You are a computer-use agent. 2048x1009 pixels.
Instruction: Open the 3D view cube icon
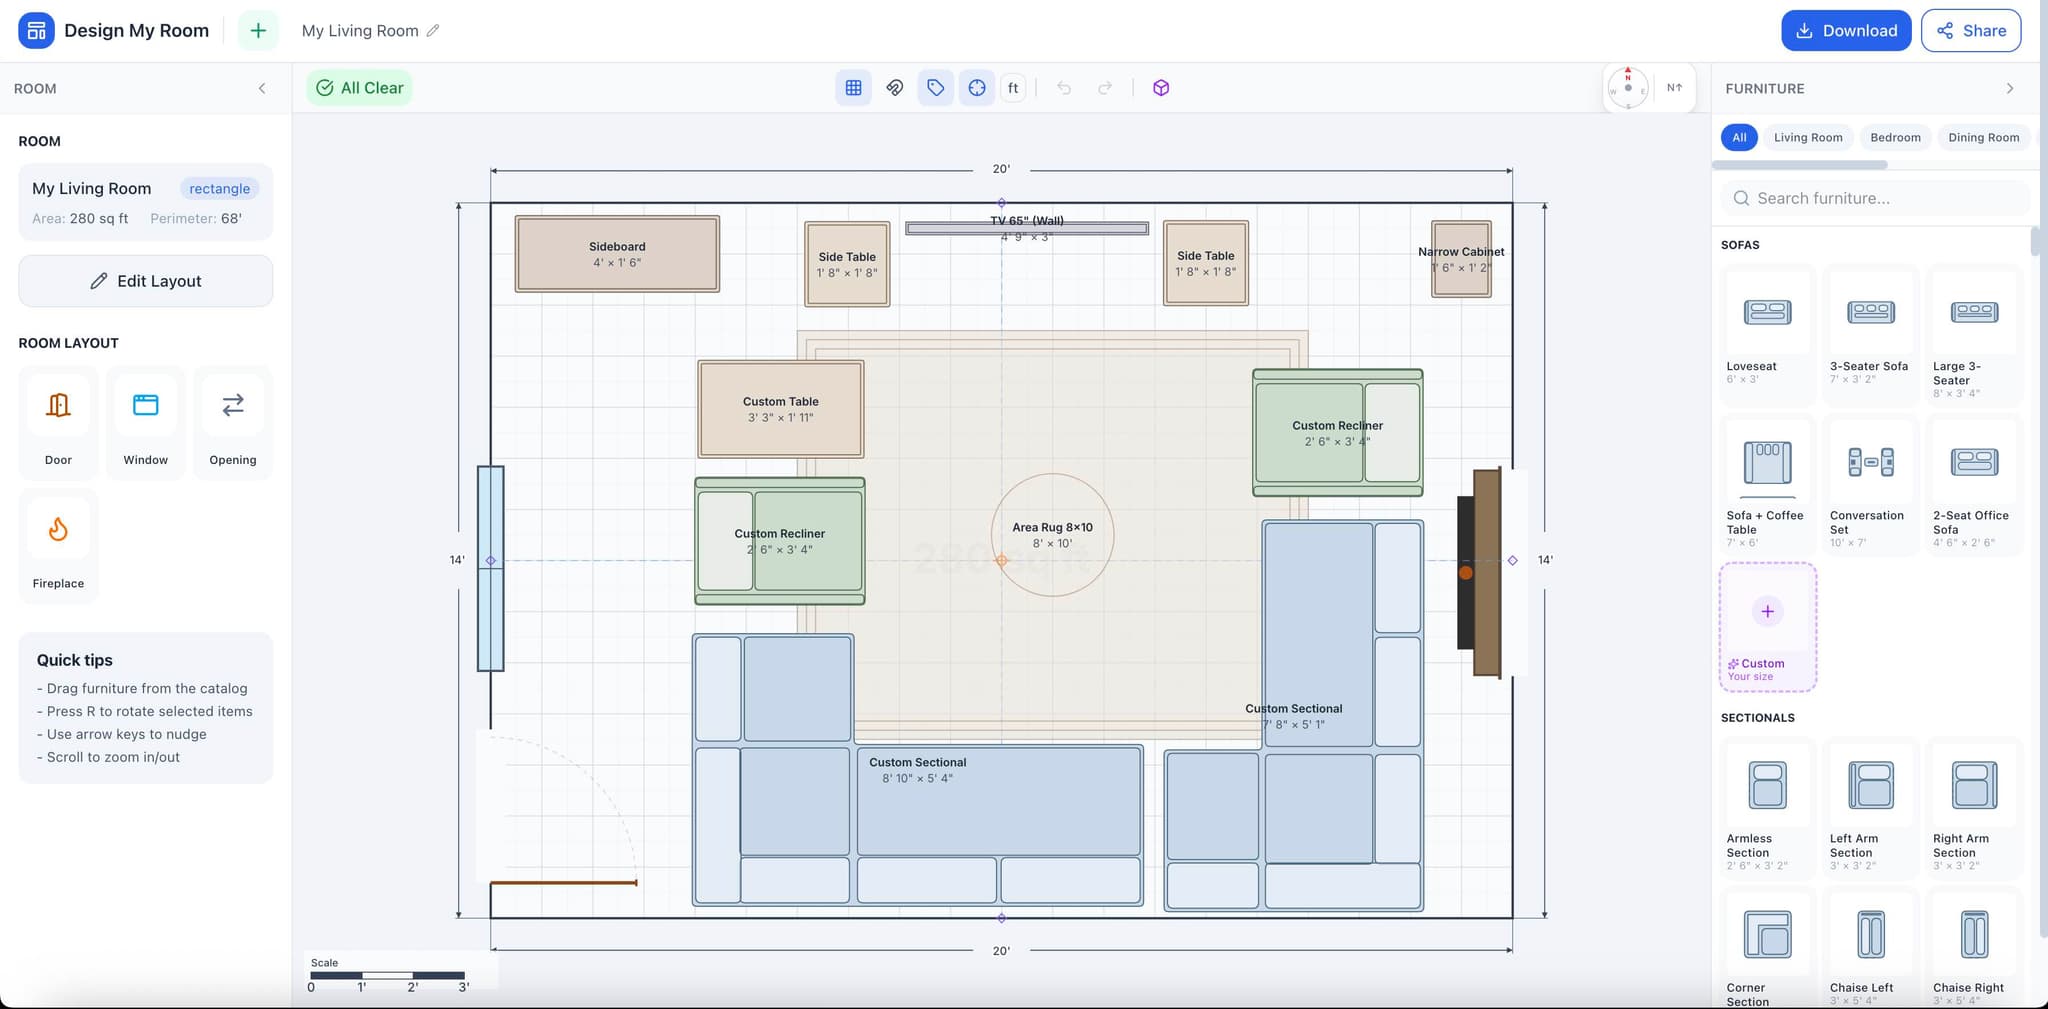coord(1160,87)
